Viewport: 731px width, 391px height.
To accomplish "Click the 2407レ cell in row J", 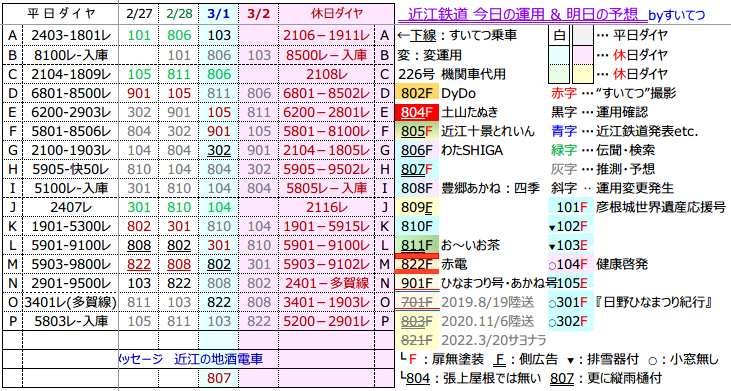I will pyautogui.click(x=71, y=207).
